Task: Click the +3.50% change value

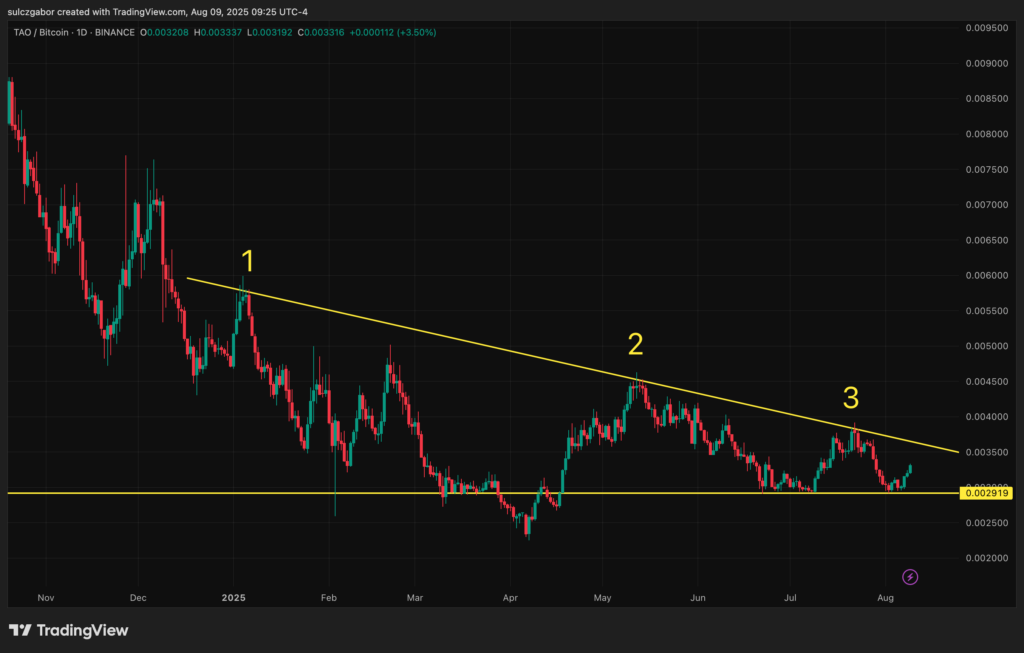Action: [x=416, y=32]
